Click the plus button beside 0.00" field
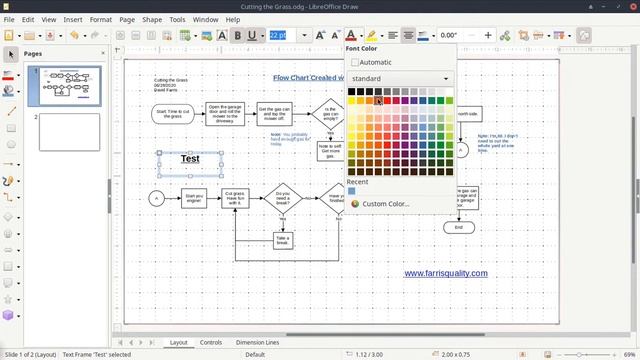 pyautogui.click(x=488, y=36)
